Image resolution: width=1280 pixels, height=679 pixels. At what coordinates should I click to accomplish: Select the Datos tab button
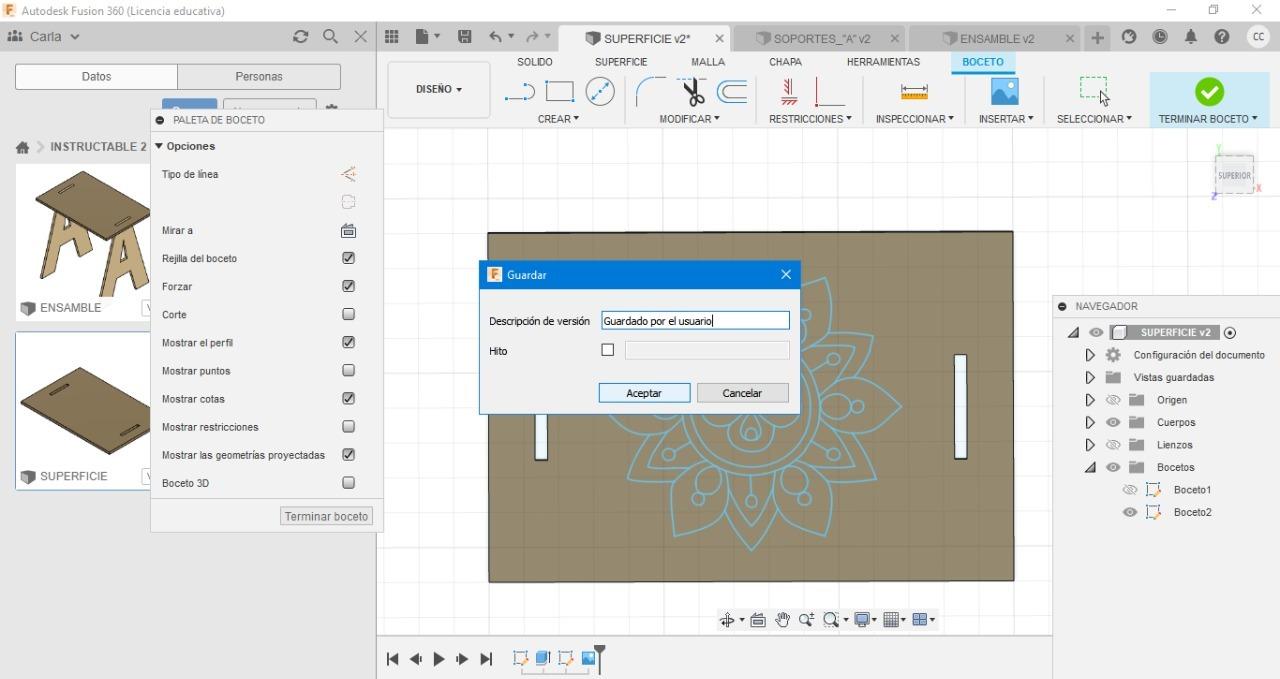[x=96, y=76]
